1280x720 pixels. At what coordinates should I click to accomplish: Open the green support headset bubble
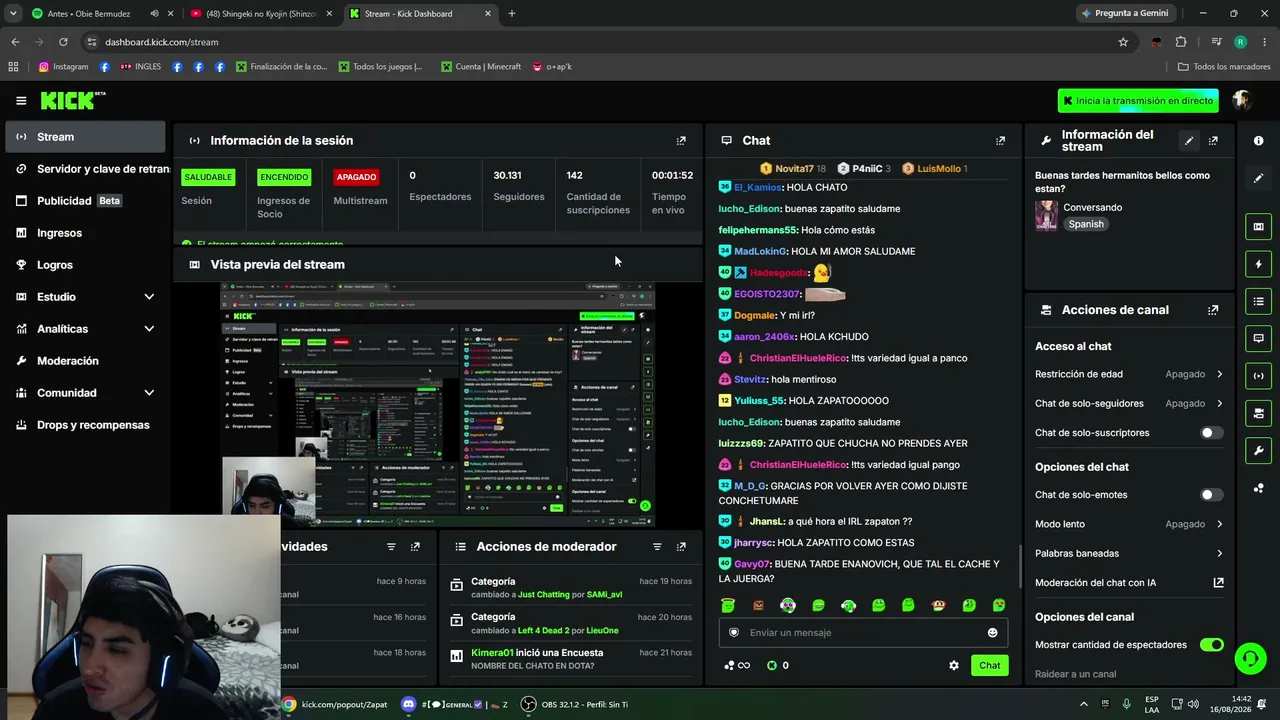pos(1250,658)
